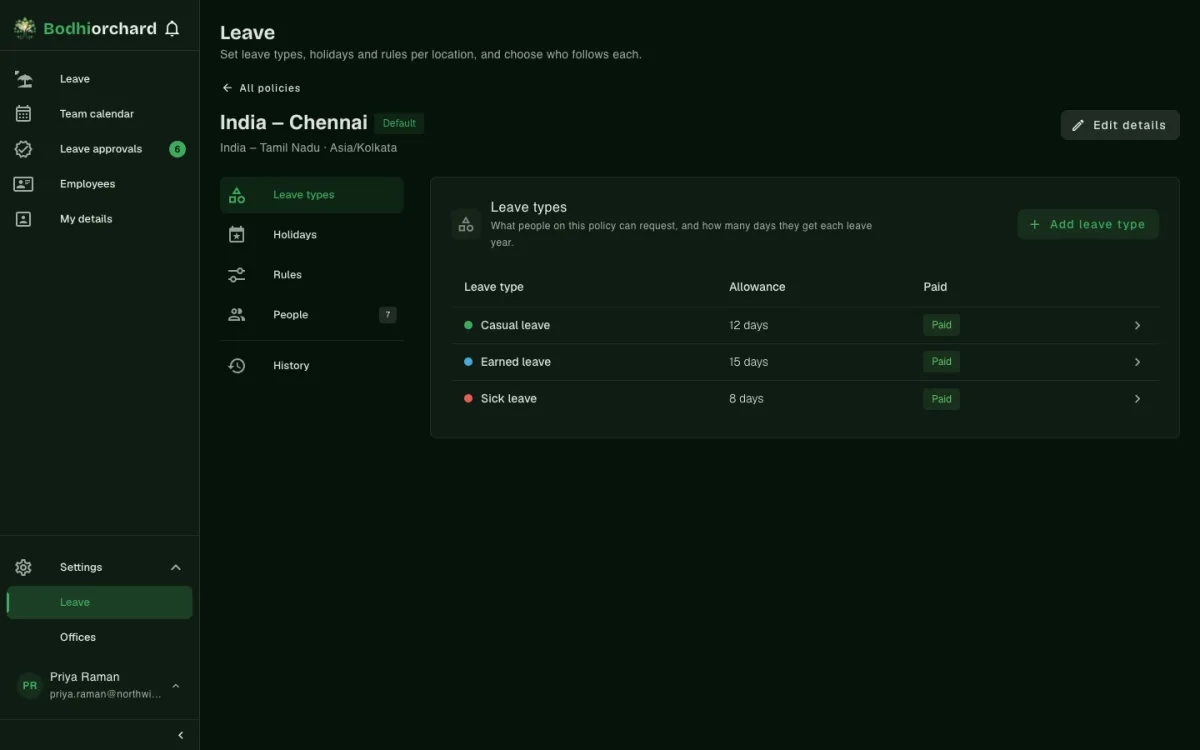1200x750 pixels.
Task: Open Leave approvals page
Action: 100,149
